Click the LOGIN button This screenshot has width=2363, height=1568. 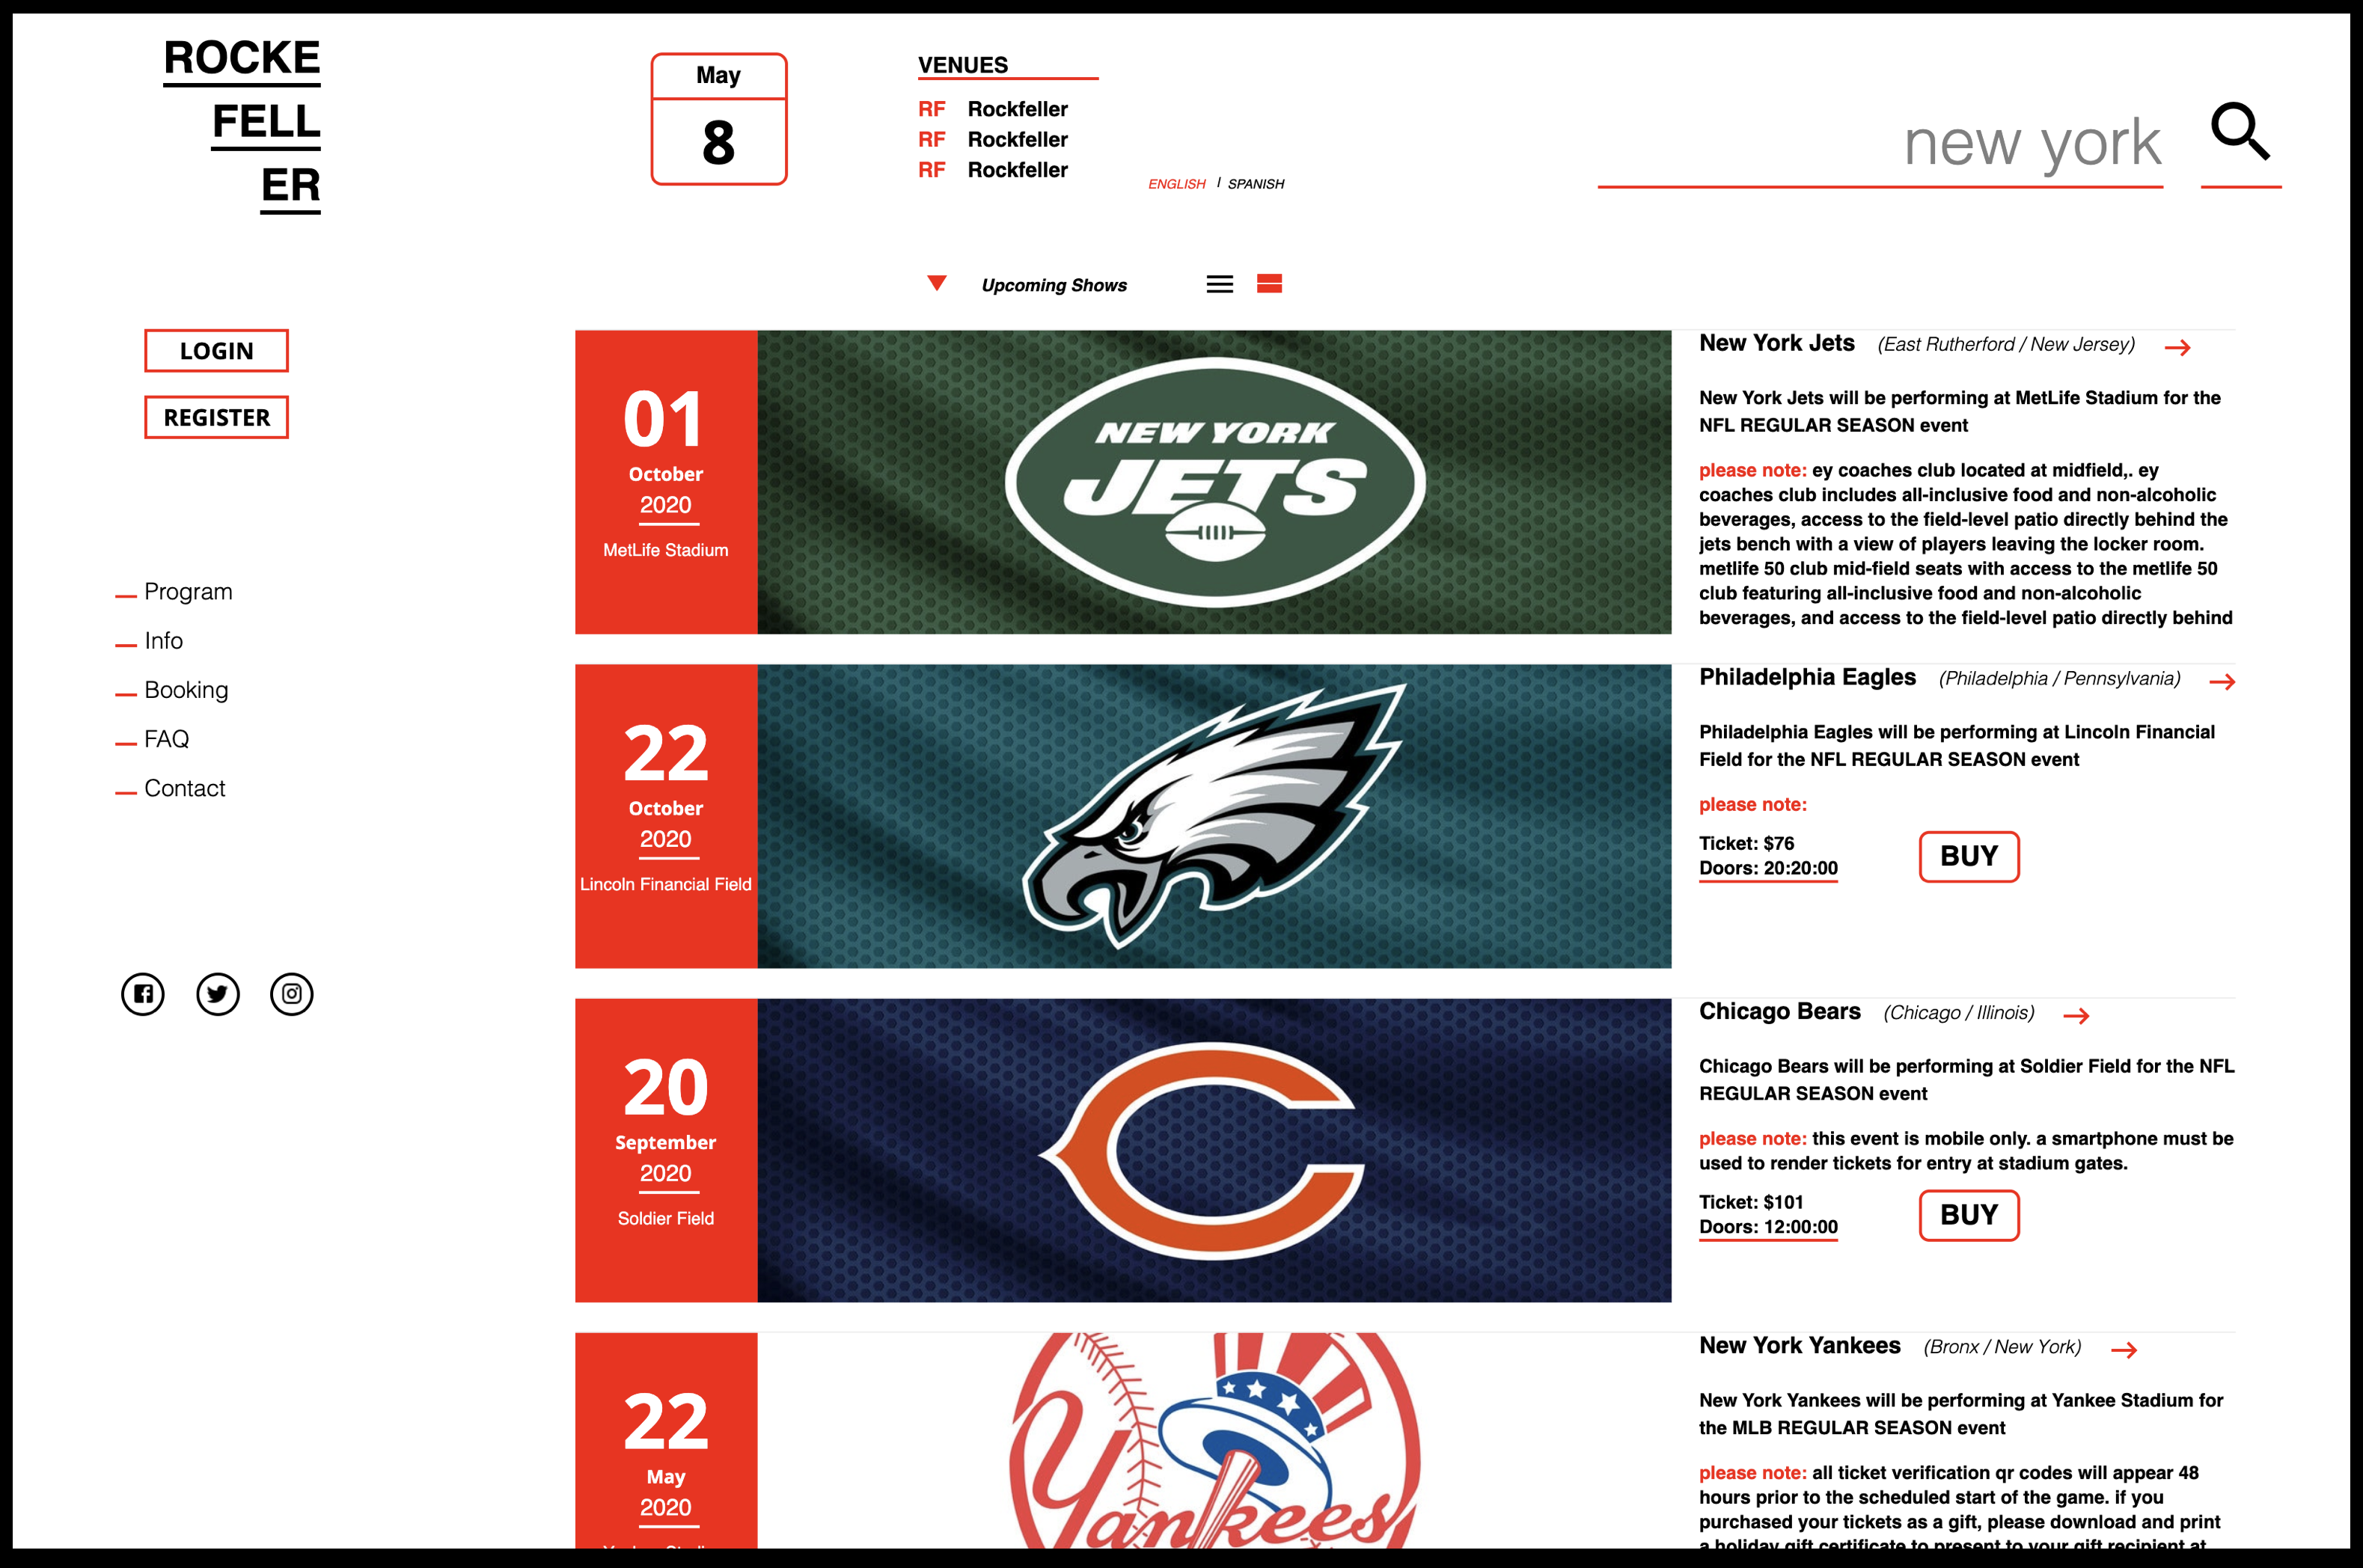pyautogui.click(x=216, y=351)
